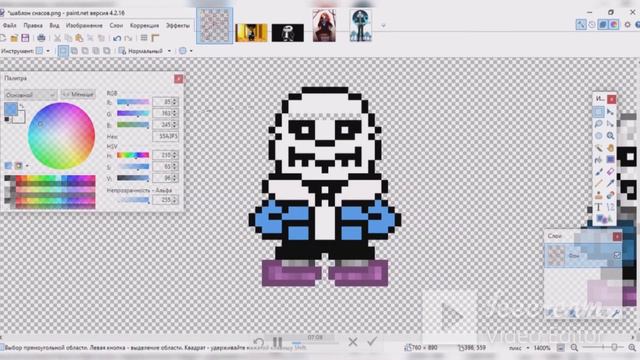Click the R value input field
The image size is (640, 360).
coord(163,102)
